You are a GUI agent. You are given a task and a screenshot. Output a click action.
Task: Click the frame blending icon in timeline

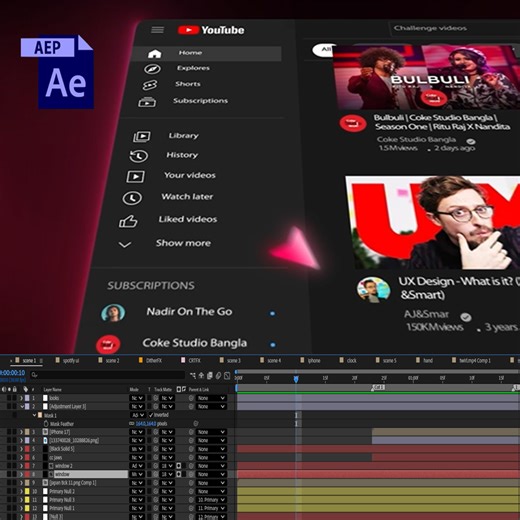coord(210,376)
